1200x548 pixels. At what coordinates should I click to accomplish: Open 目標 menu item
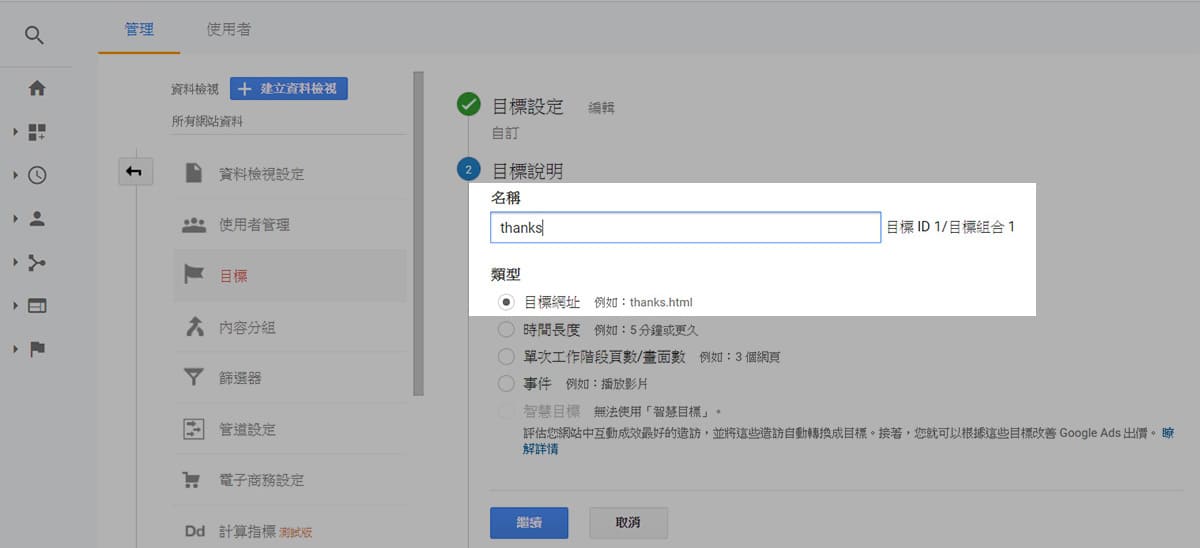pos(290,276)
